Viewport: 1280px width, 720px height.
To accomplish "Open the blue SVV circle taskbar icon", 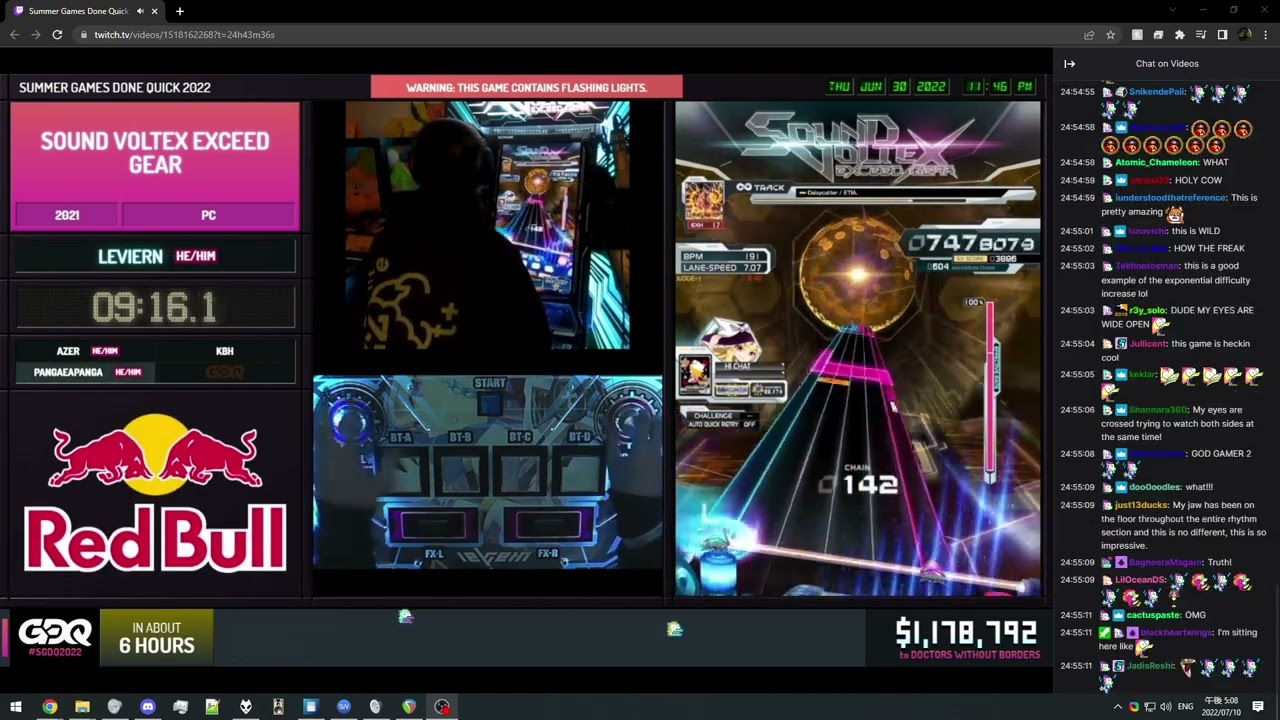I will pyautogui.click(x=344, y=707).
